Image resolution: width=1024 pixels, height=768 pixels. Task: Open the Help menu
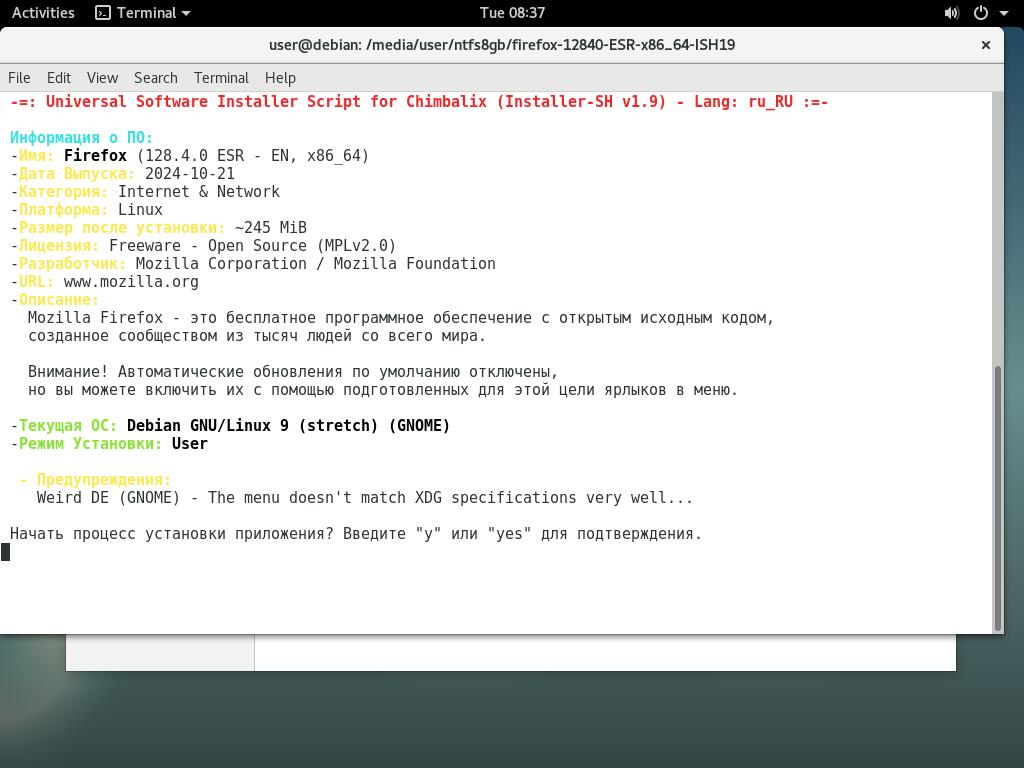pos(280,78)
